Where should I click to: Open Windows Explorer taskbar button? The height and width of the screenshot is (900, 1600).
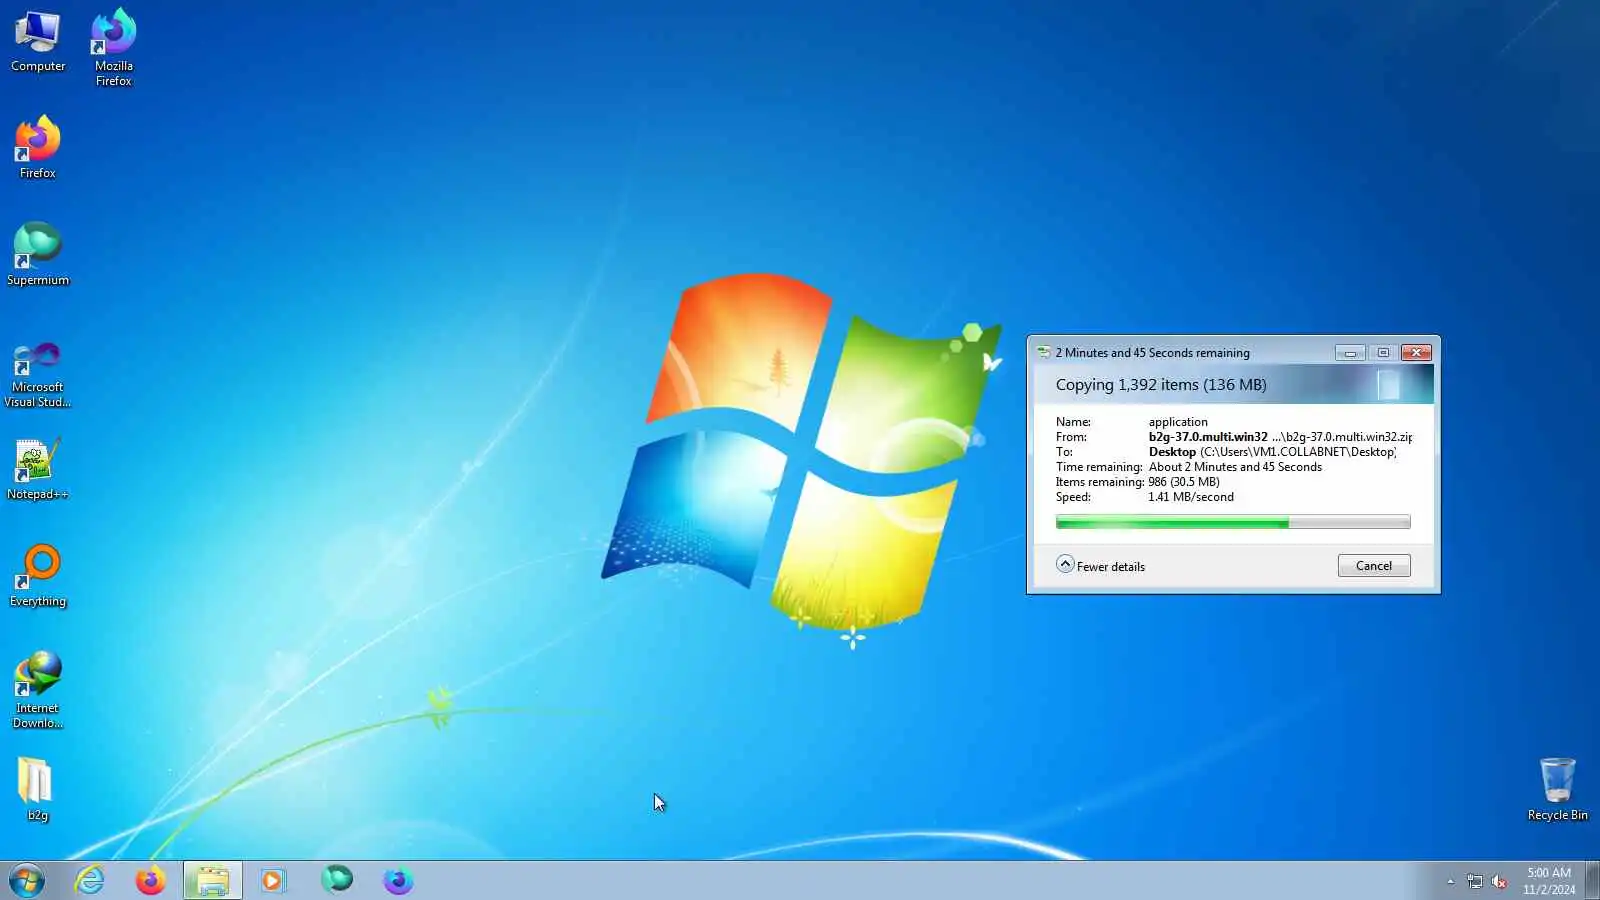pyautogui.click(x=212, y=881)
